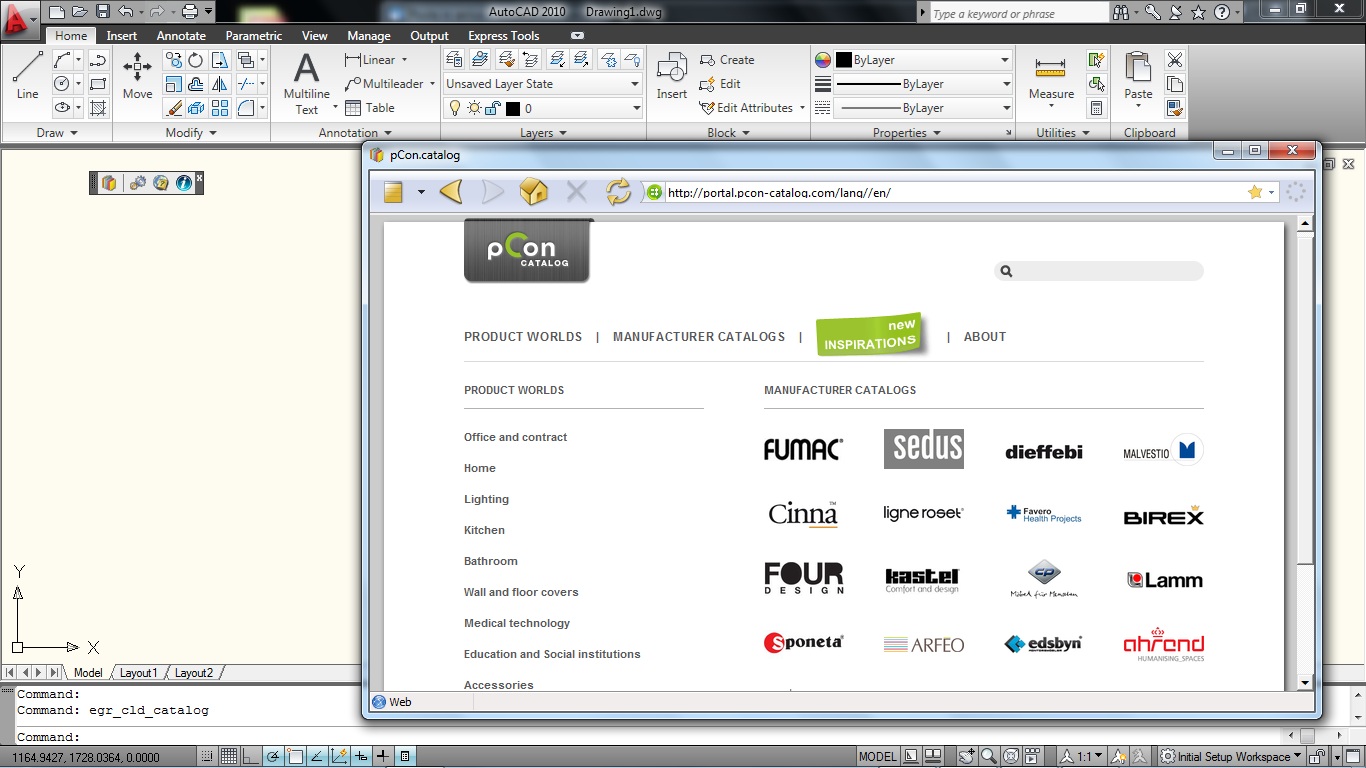Toggle Grid Display in status bar
Image resolution: width=1366 pixels, height=768 pixels.
pos(228,756)
